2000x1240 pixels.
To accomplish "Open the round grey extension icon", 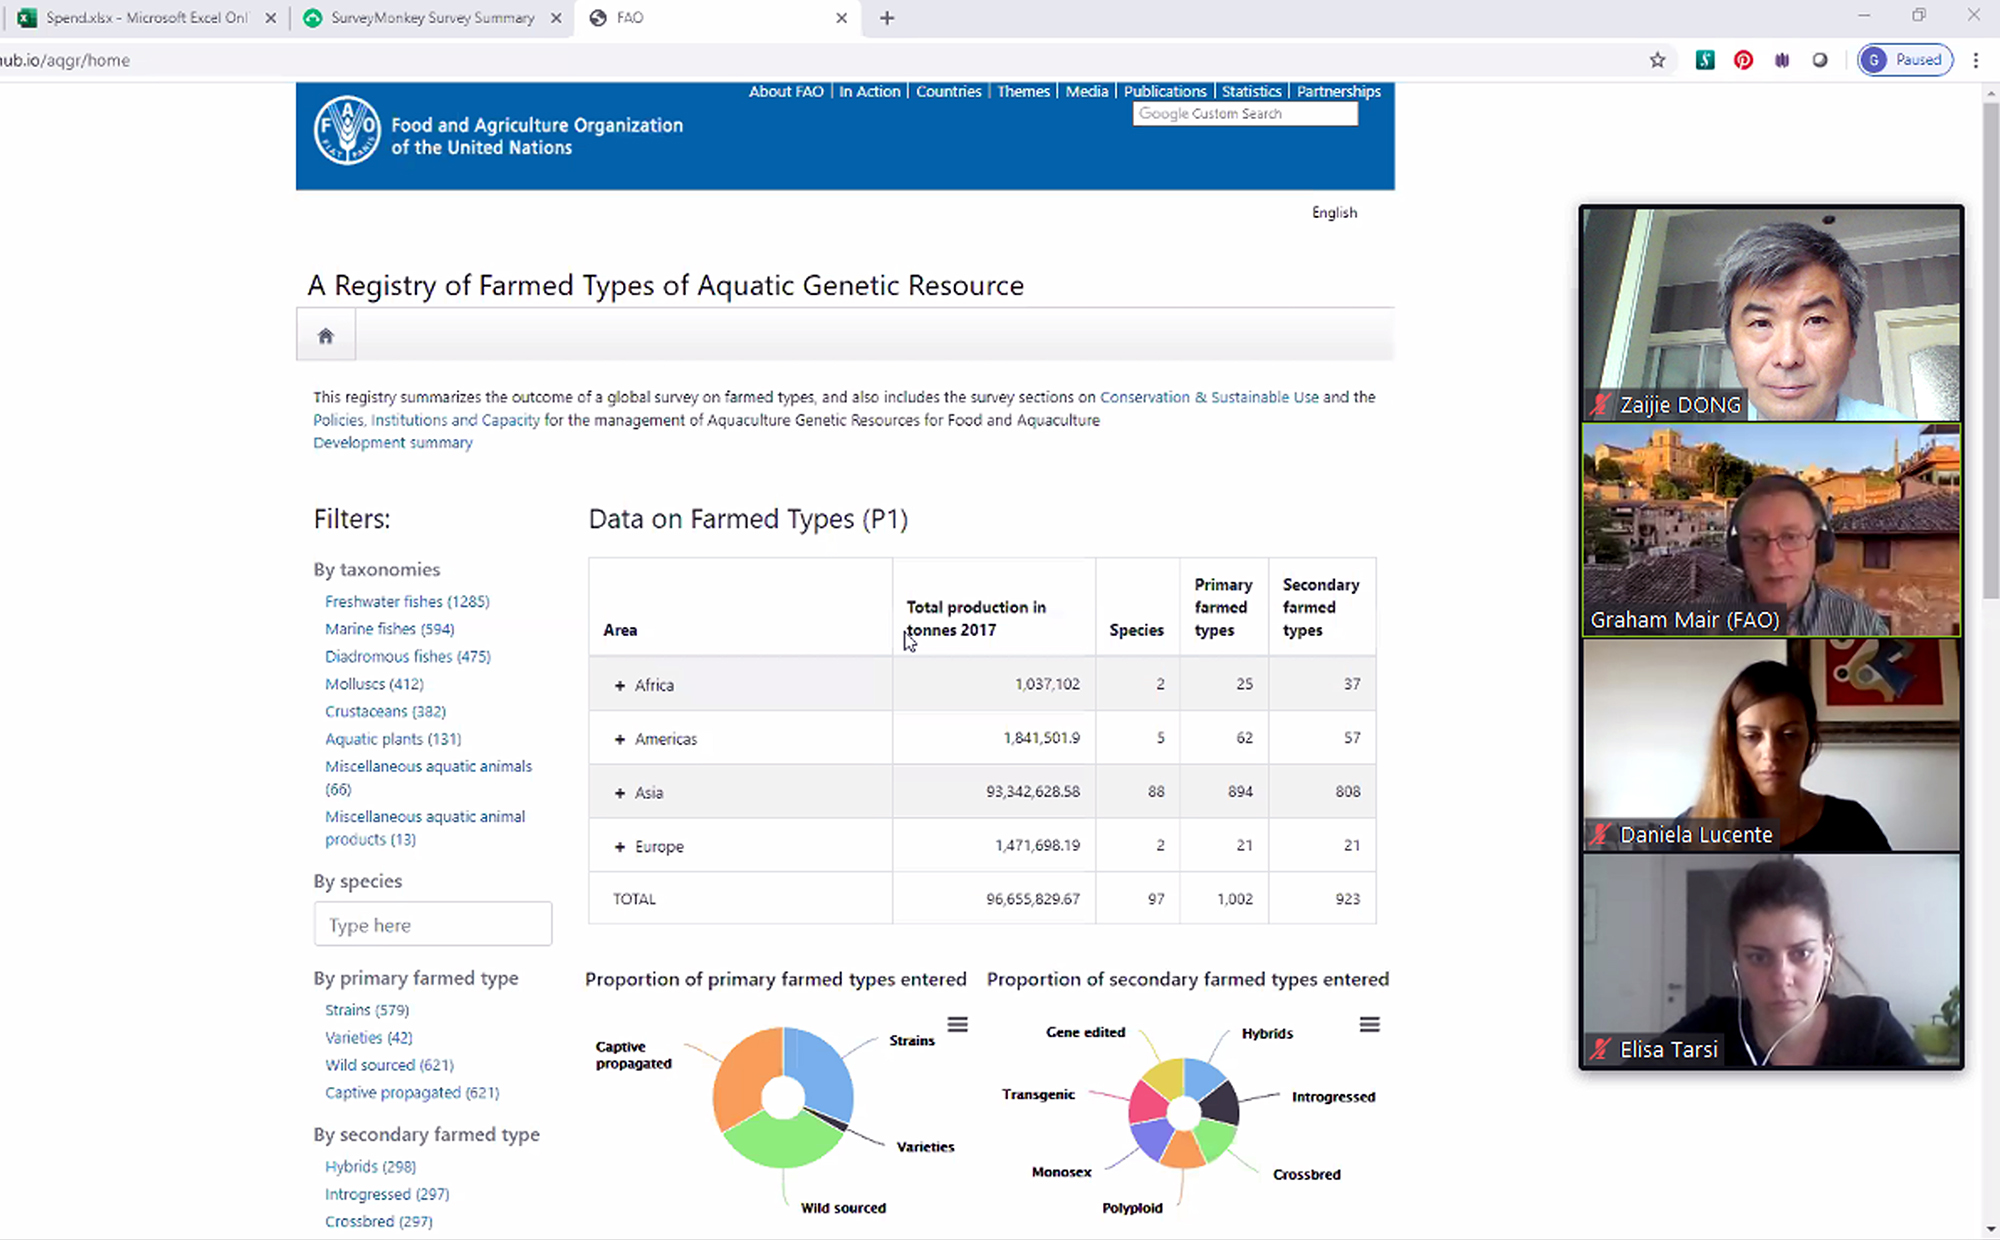I will (x=1820, y=60).
